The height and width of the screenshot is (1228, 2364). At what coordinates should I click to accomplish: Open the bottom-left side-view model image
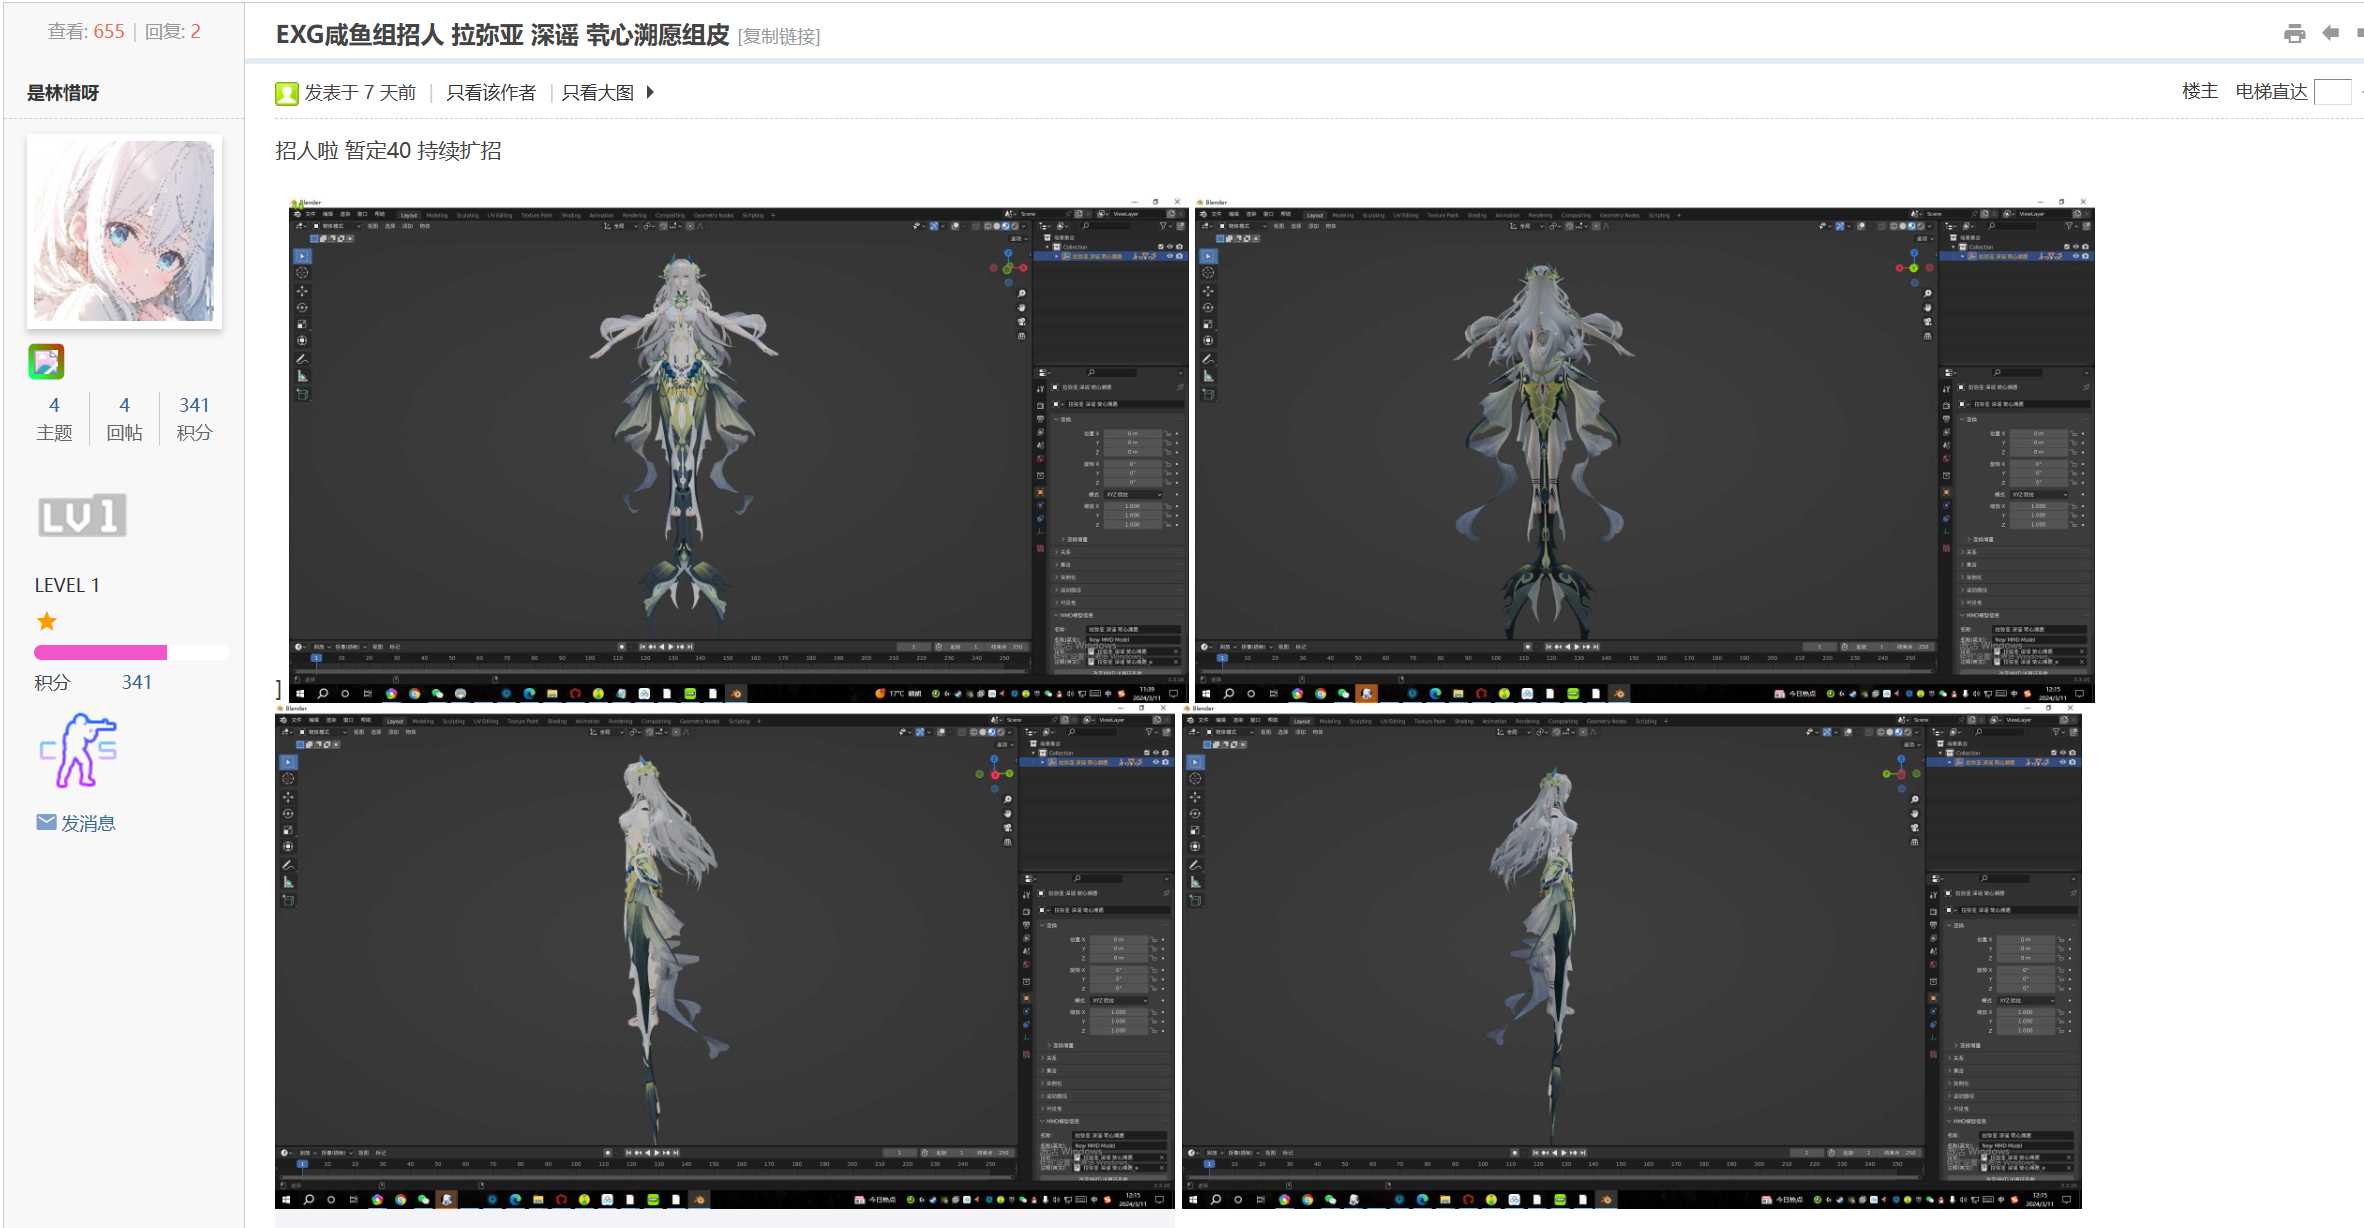pos(725,956)
